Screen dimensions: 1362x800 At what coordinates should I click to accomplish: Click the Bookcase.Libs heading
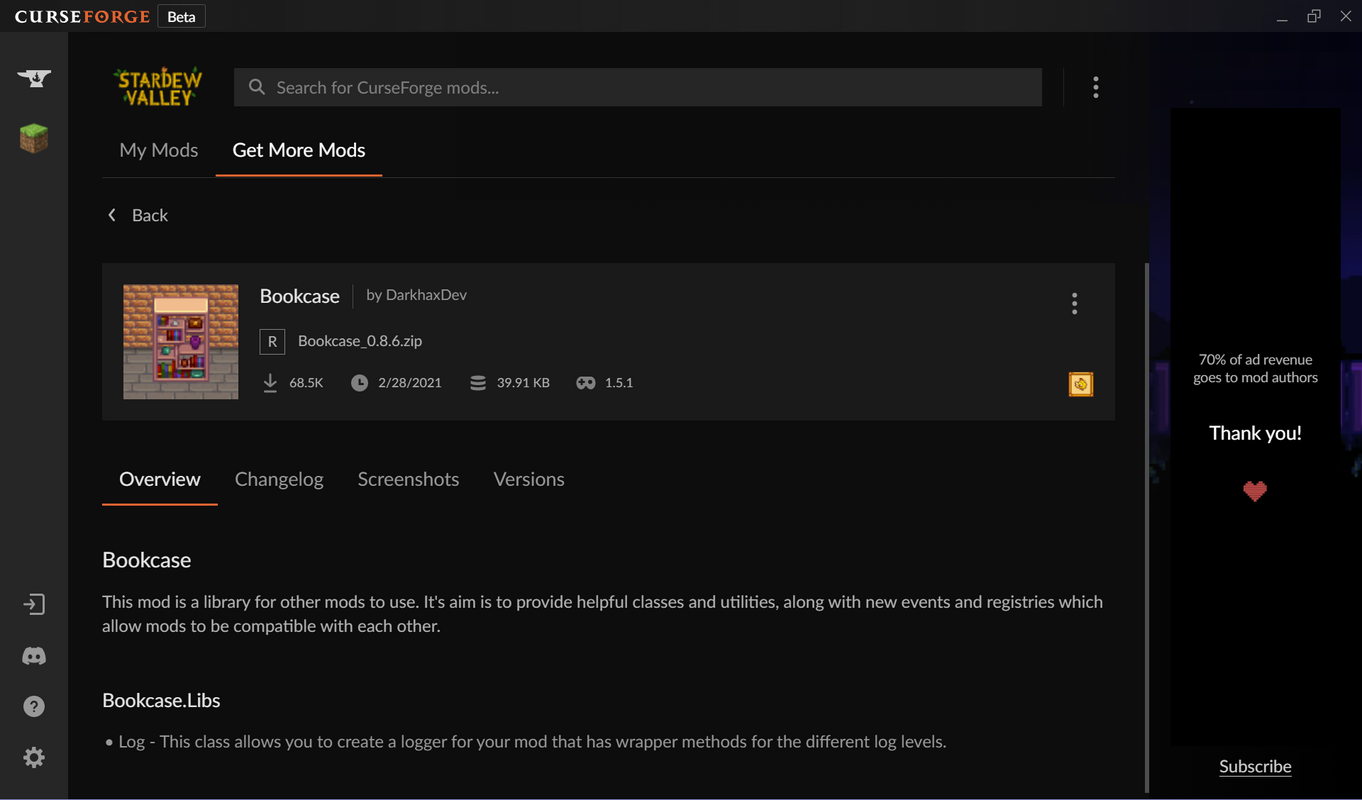pos(161,700)
